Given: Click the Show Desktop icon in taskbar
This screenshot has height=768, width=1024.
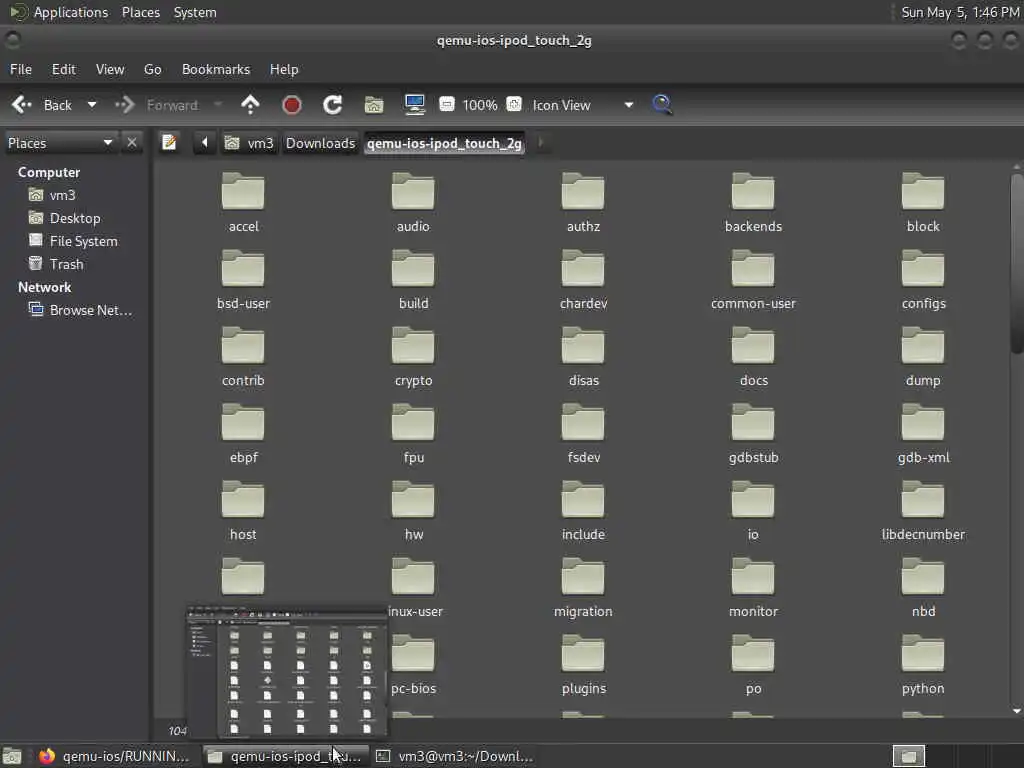Looking at the screenshot, I should (12, 756).
